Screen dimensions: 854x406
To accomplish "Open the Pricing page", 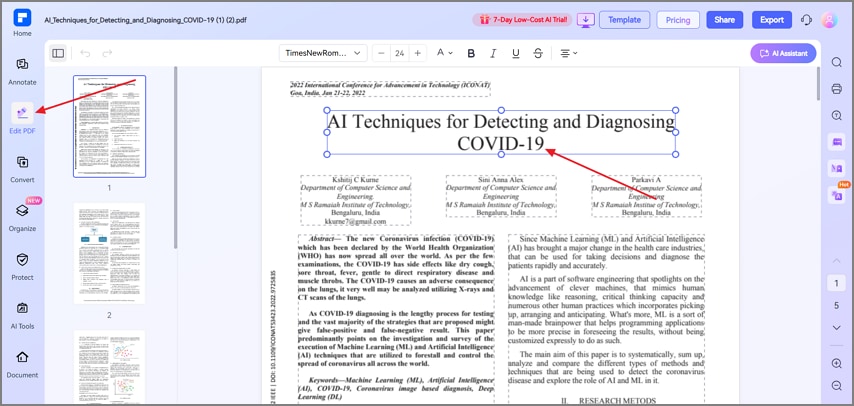I will point(678,20).
